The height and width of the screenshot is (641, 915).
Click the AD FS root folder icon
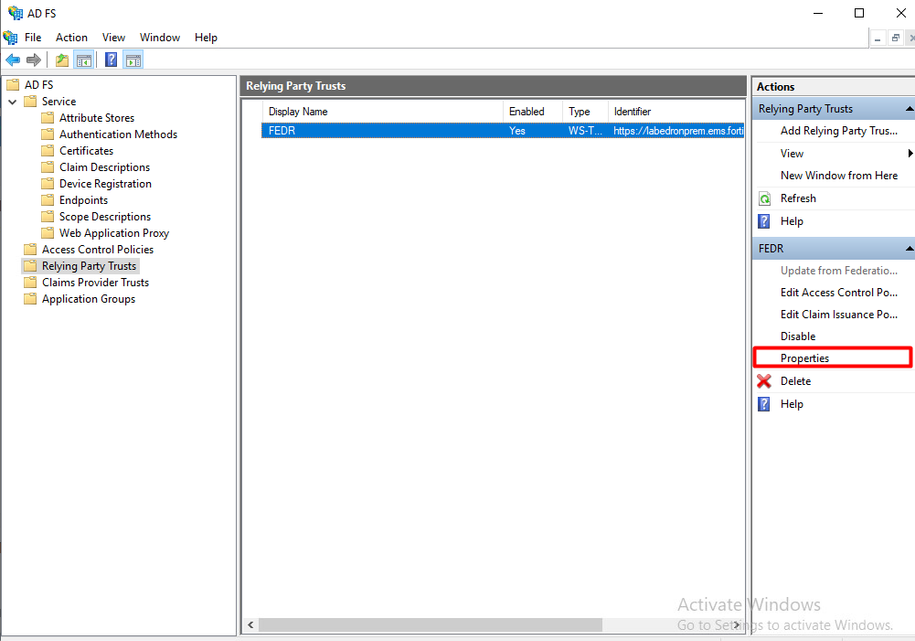[x=13, y=85]
